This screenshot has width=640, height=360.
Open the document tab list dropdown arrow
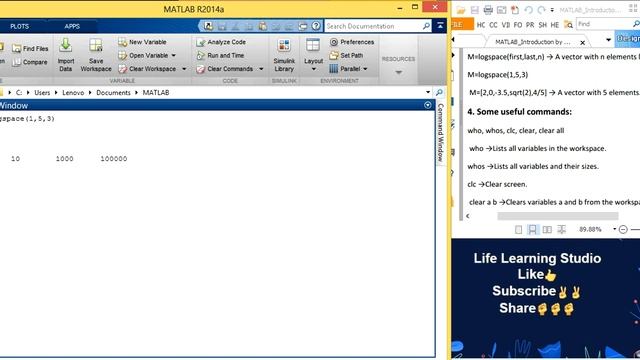[x=608, y=40]
